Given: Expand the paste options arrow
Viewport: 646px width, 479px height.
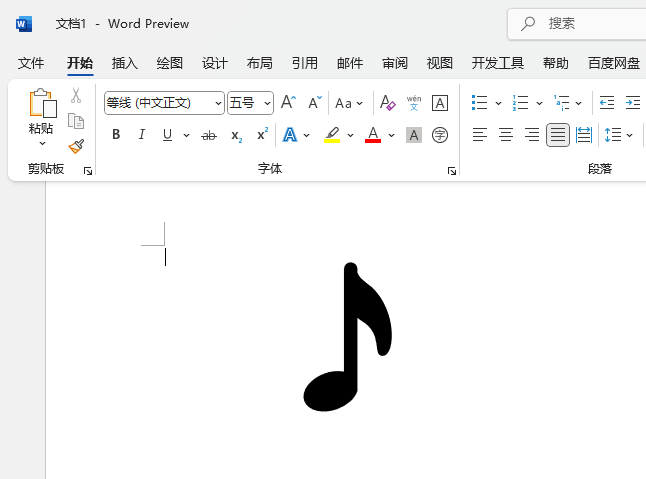Looking at the screenshot, I should click(x=42, y=143).
